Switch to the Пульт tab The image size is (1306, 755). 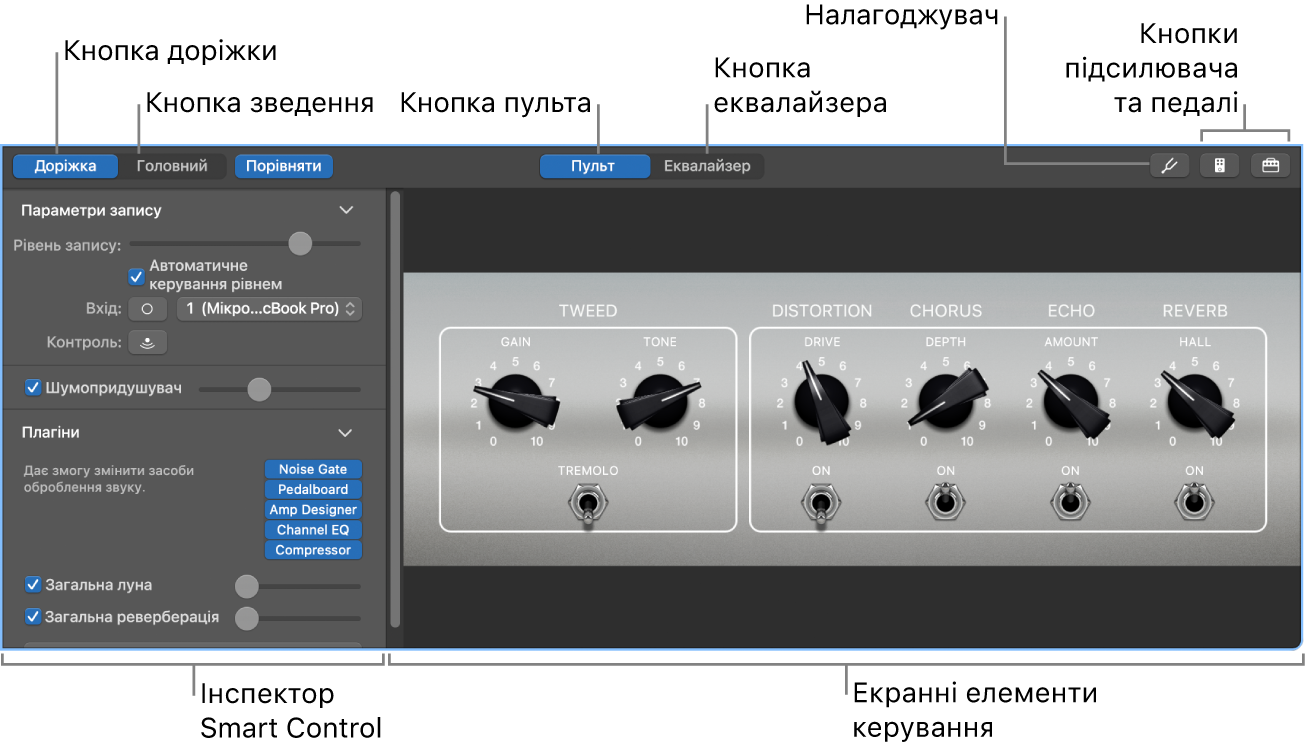[x=594, y=166]
